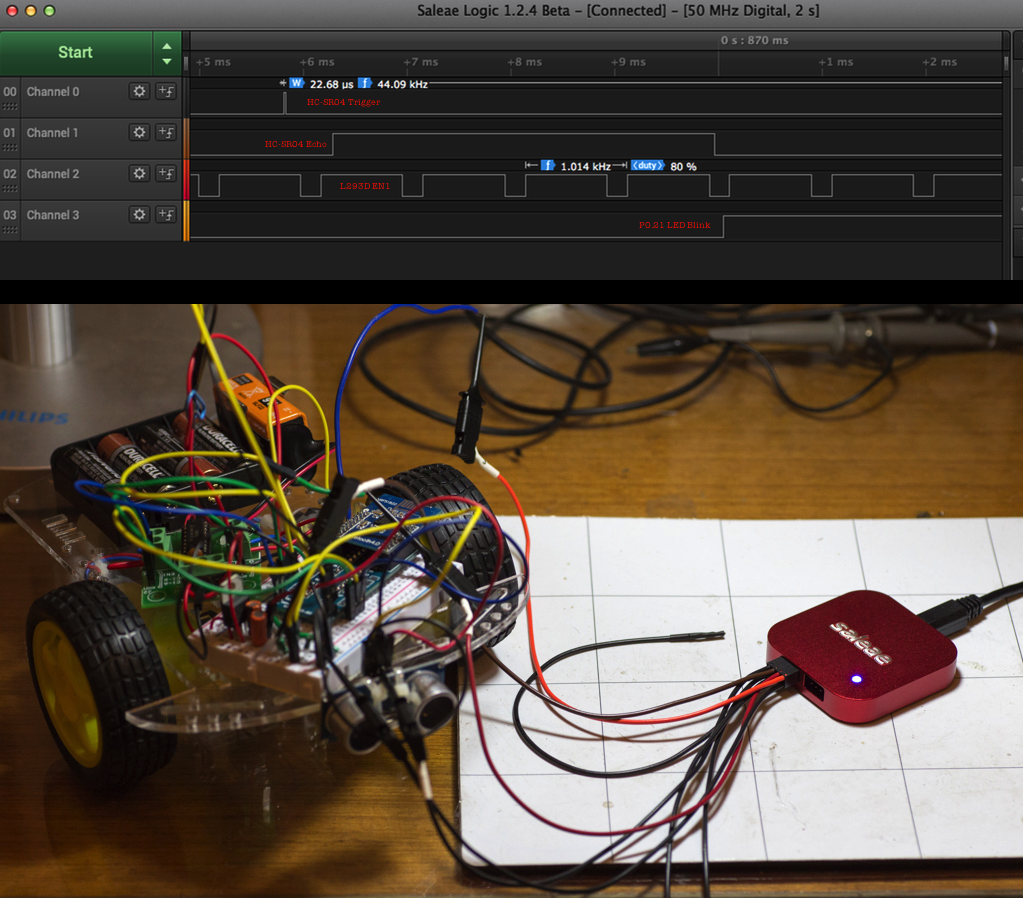Set trigger edge on Channel 0
This screenshot has height=898, width=1023.
[x=166, y=91]
